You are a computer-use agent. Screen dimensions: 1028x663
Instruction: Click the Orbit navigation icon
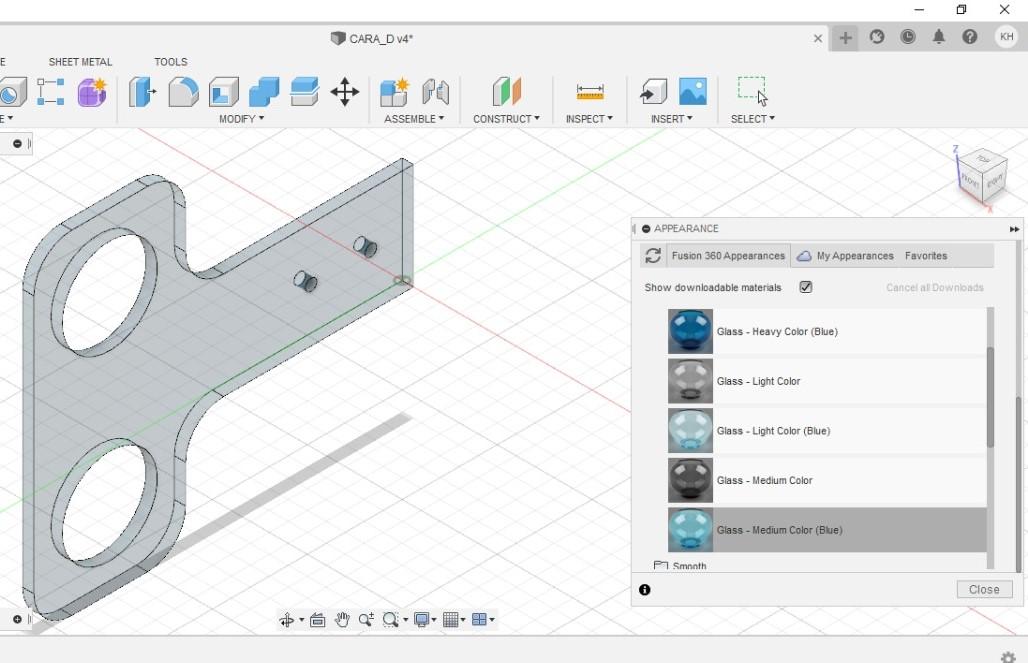(287, 620)
